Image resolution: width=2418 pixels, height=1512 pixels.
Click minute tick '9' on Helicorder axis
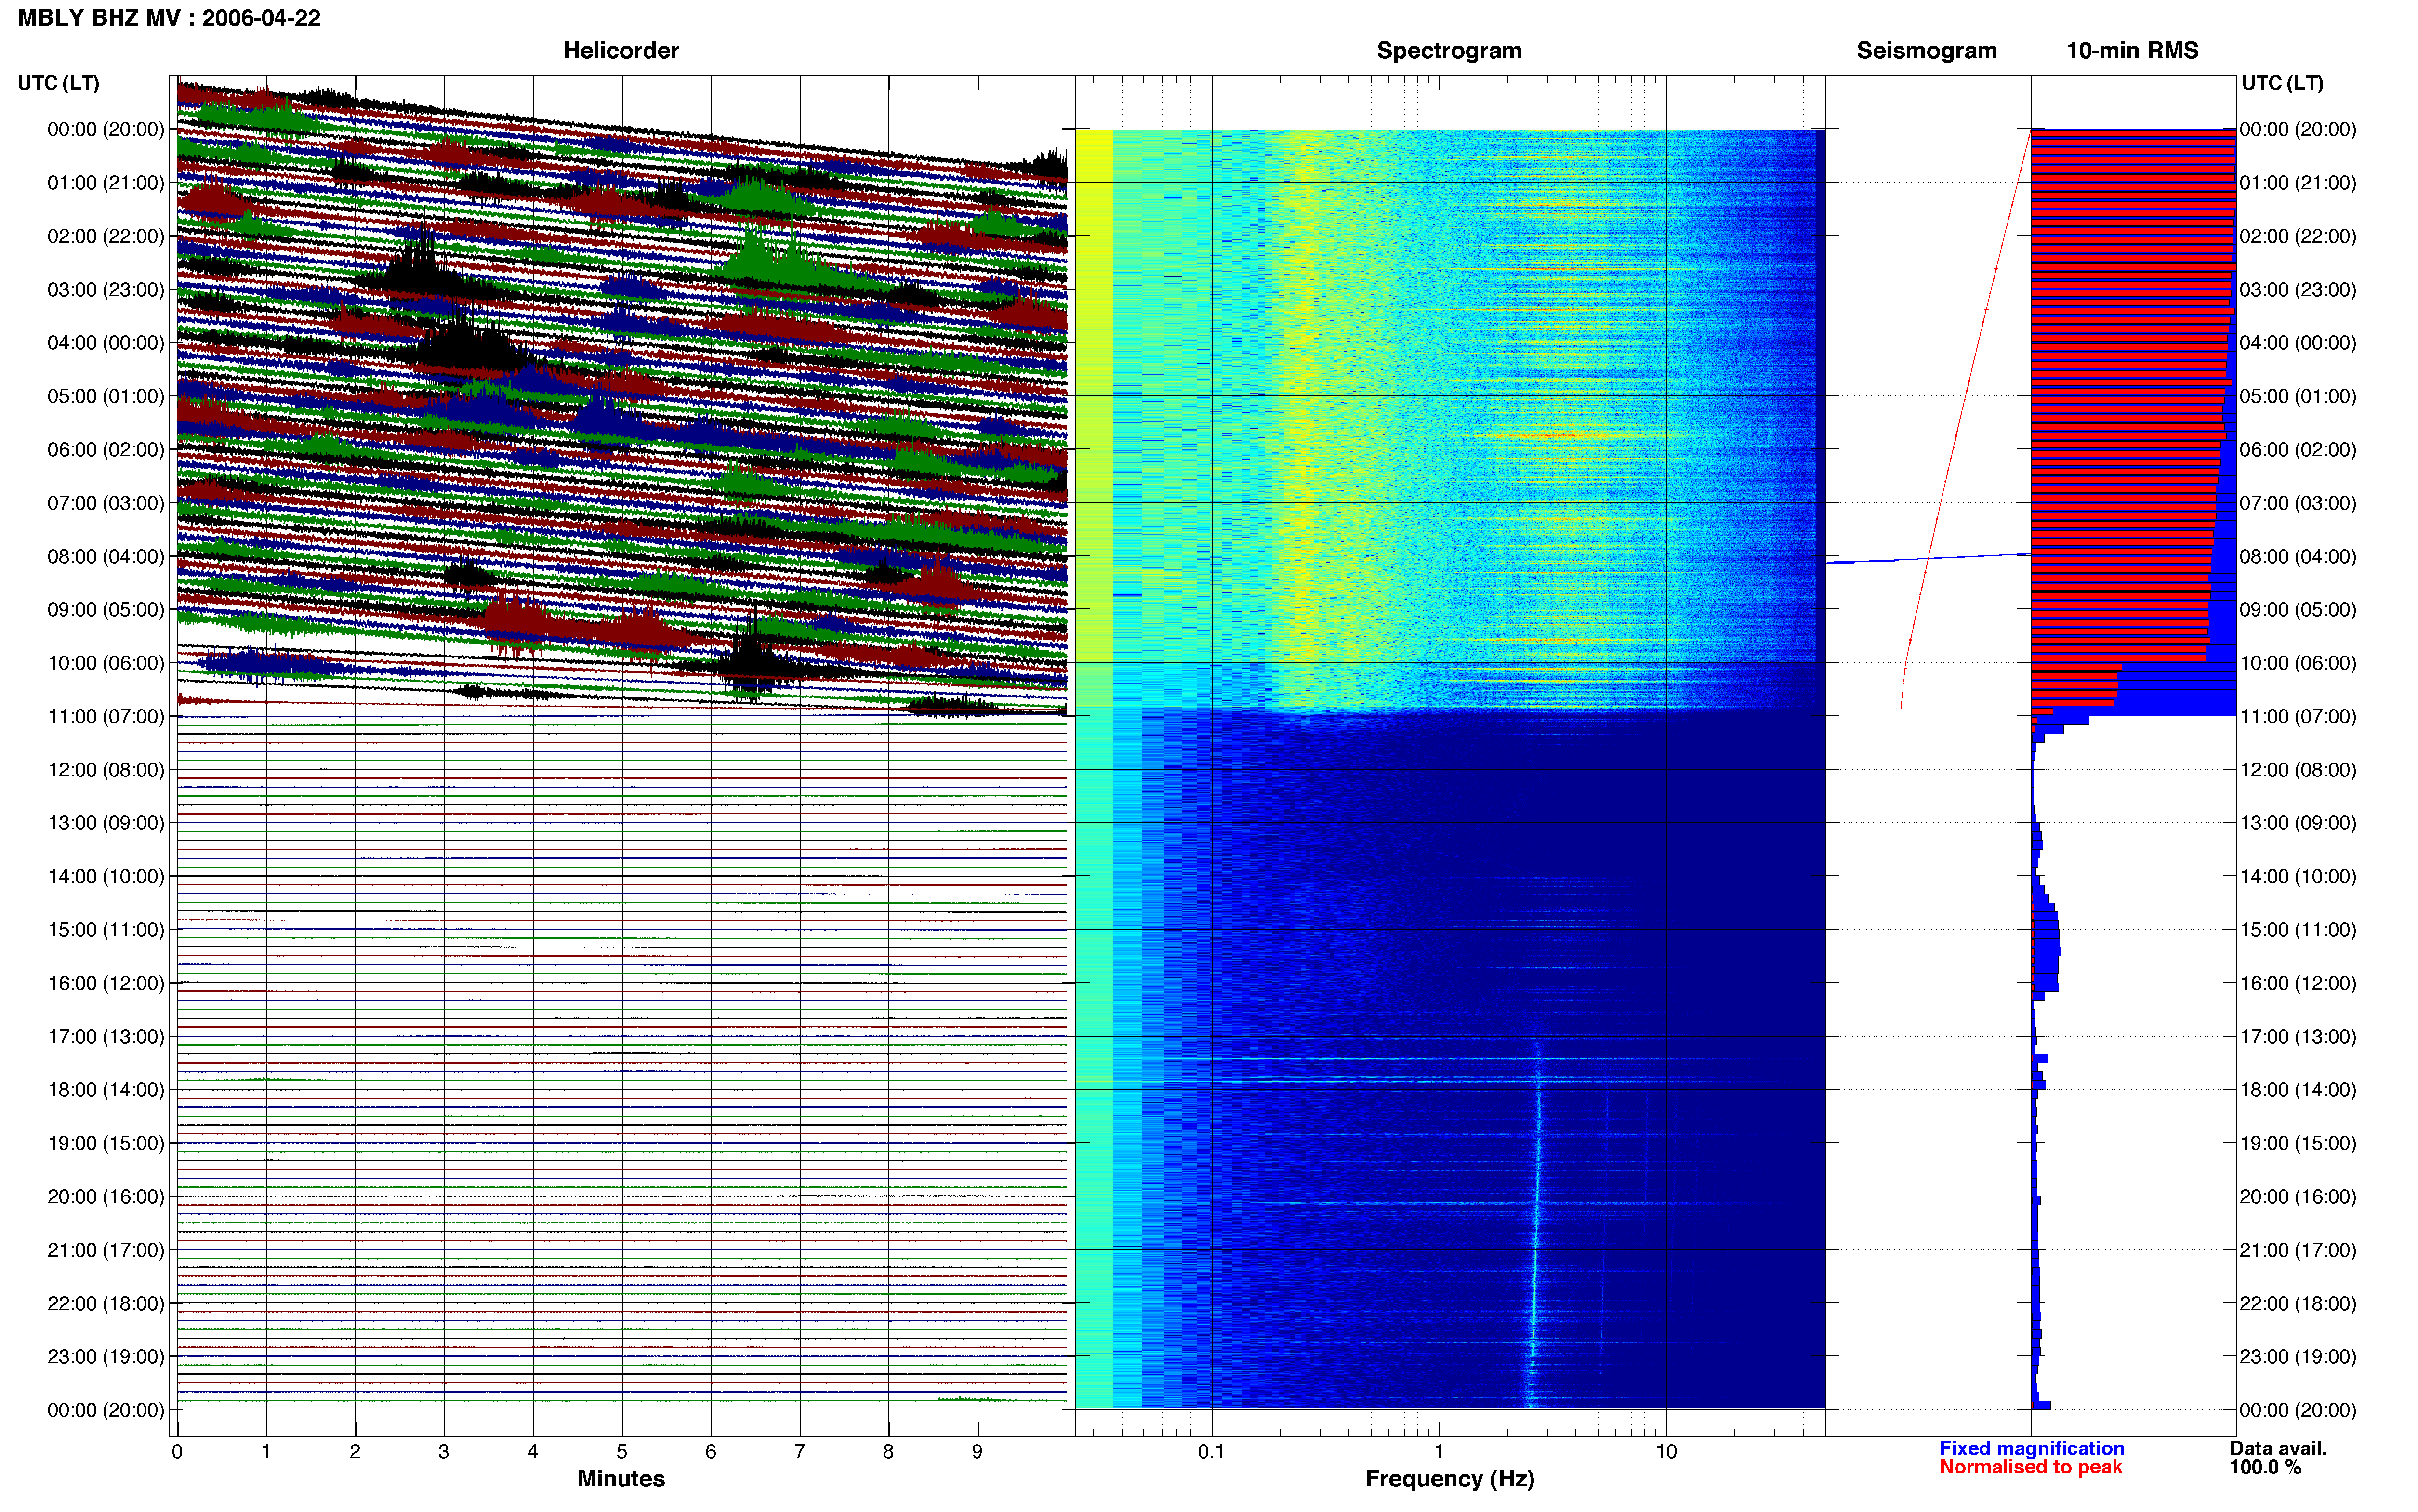[x=977, y=1452]
